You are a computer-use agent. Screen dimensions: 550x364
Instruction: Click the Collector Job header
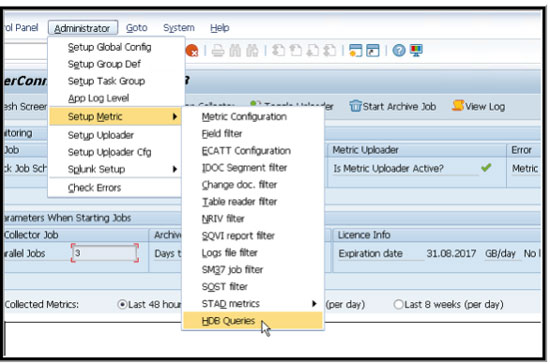tap(31, 235)
